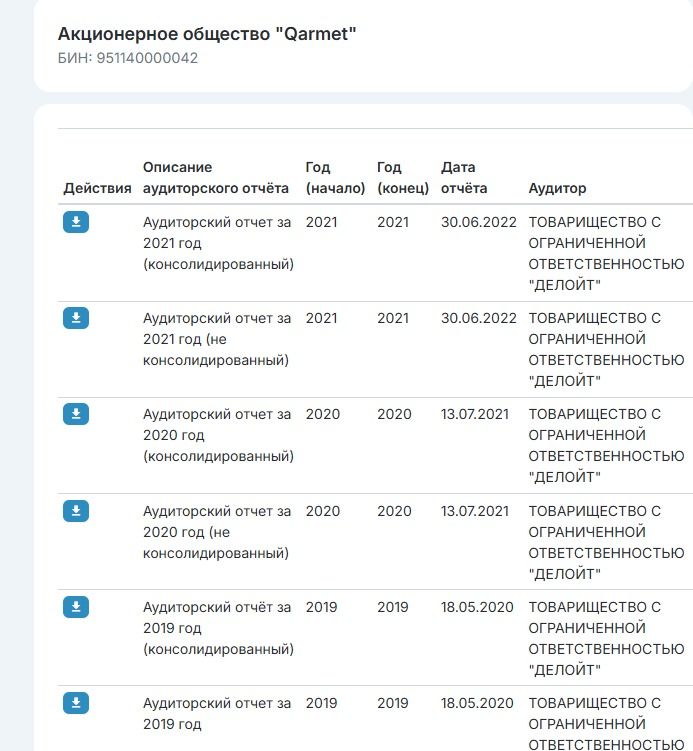Click the "Аудитор" column header
Viewport: 693px width, 751px height.
pos(557,188)
